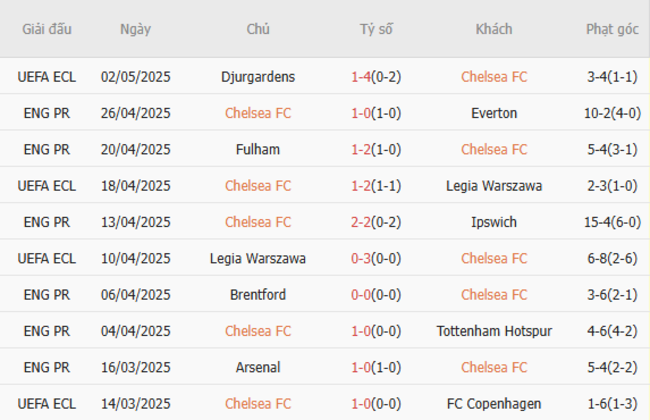The width and height of the screenshot is (650, 420).
Task: Open the 2-2(0-2) score against Ipswich
Action: click(376, 222)
